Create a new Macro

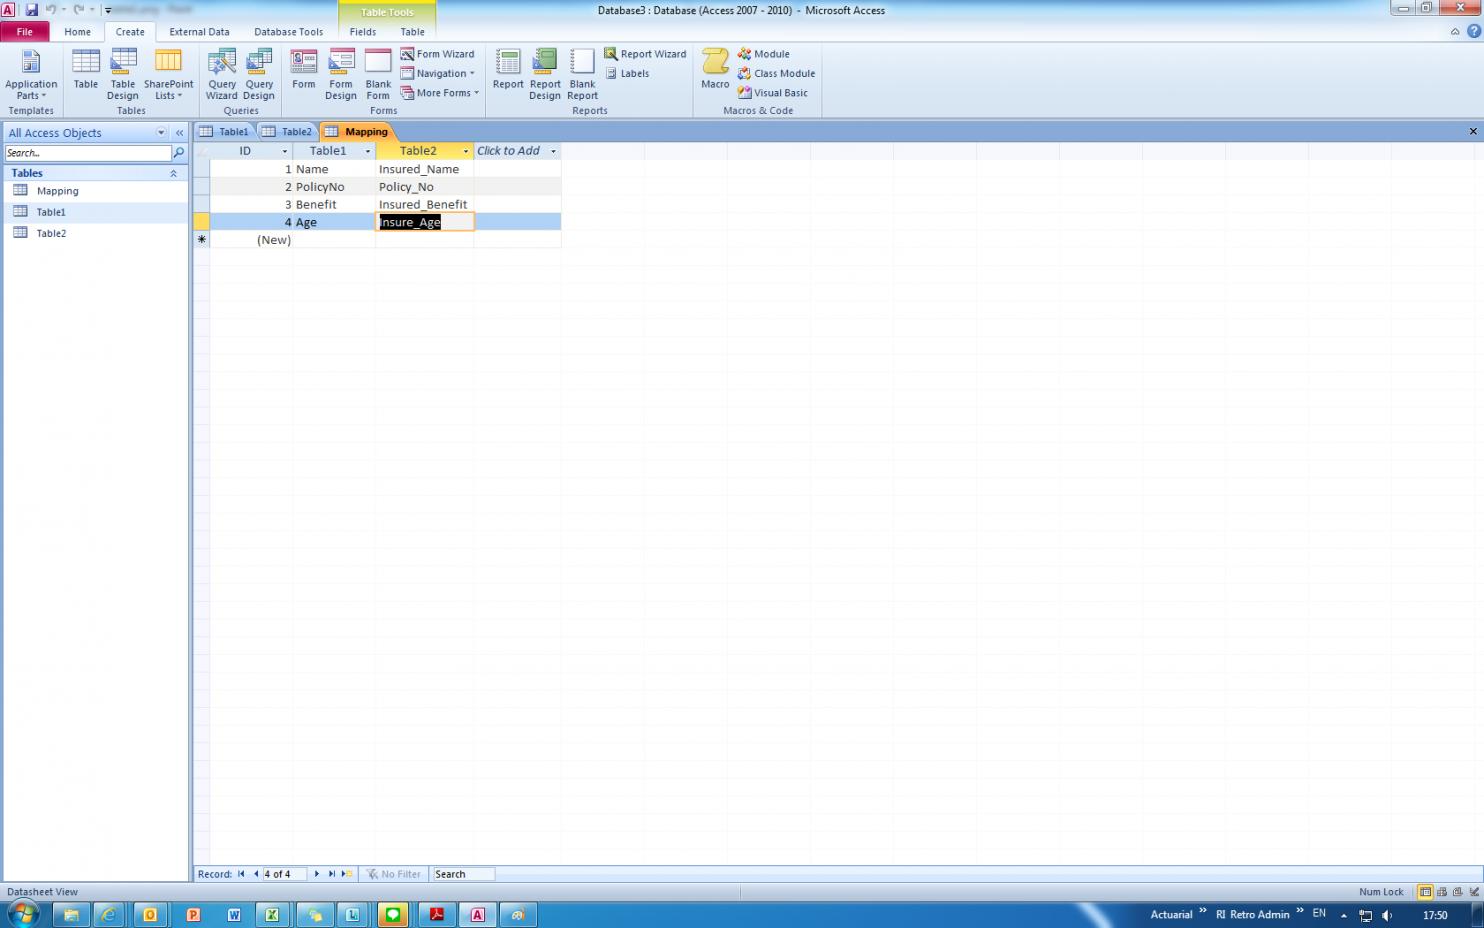click(x=715, y=70)
